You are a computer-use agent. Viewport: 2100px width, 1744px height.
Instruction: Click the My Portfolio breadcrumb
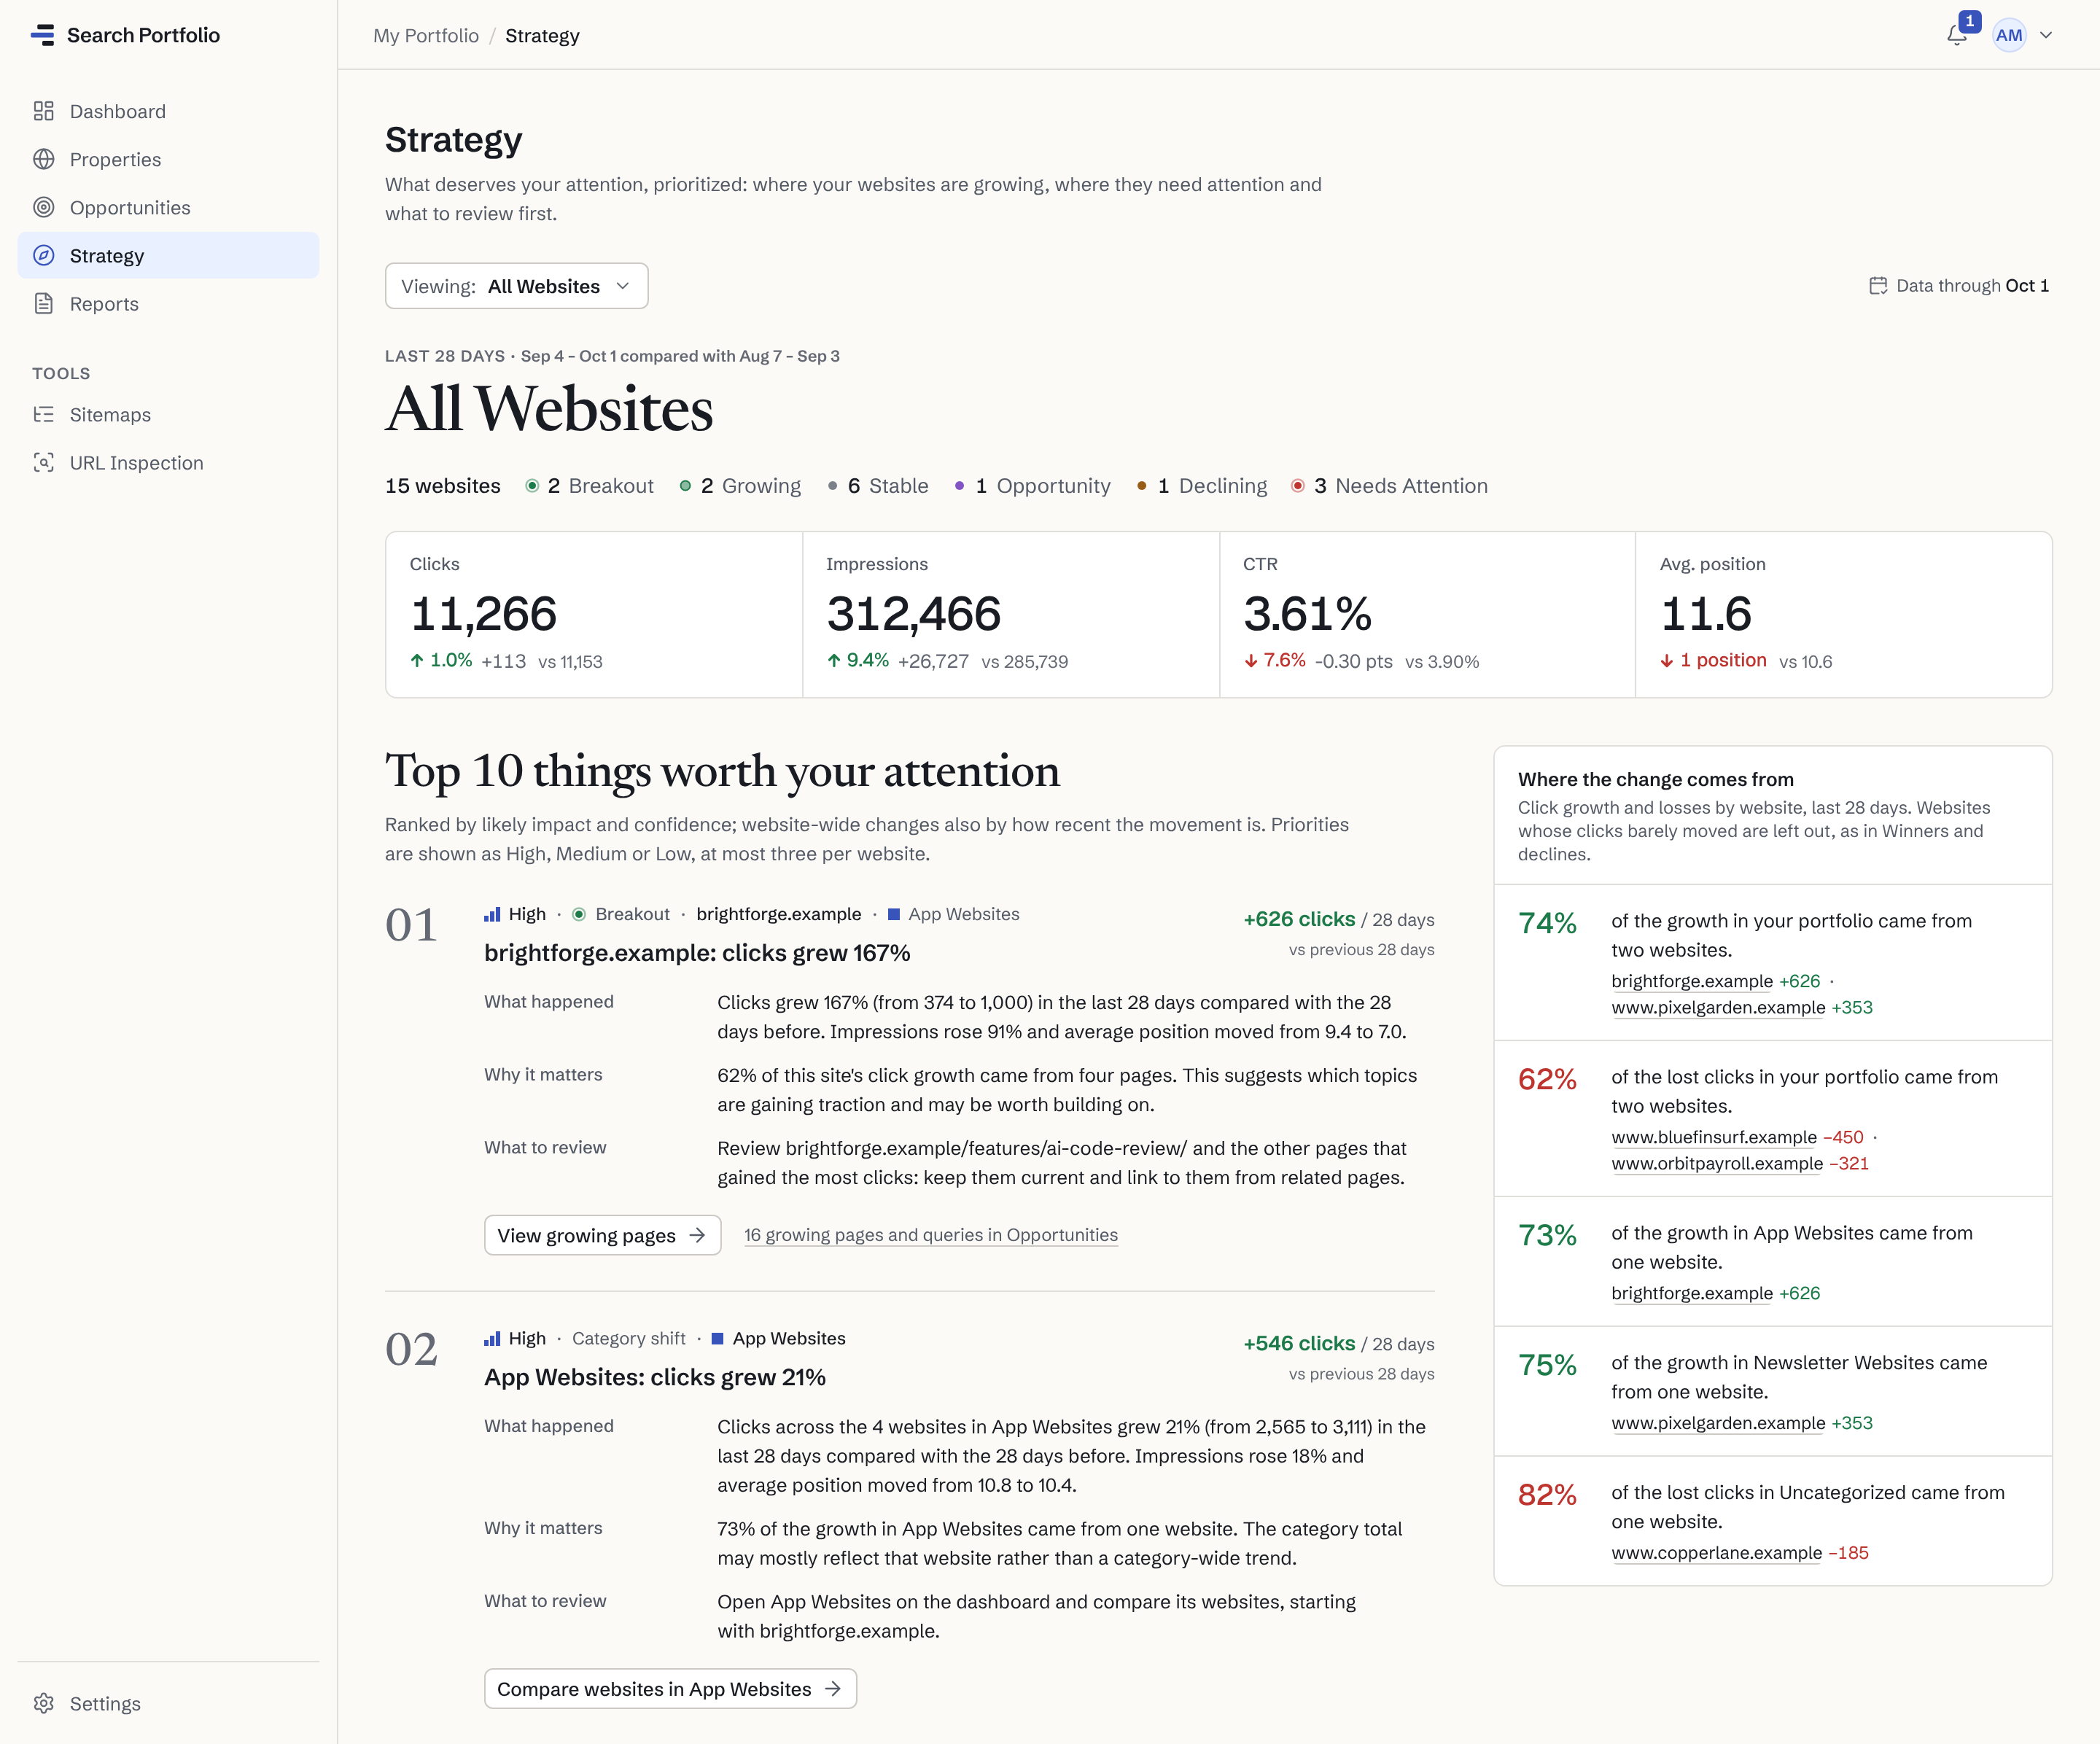point(426,35)
